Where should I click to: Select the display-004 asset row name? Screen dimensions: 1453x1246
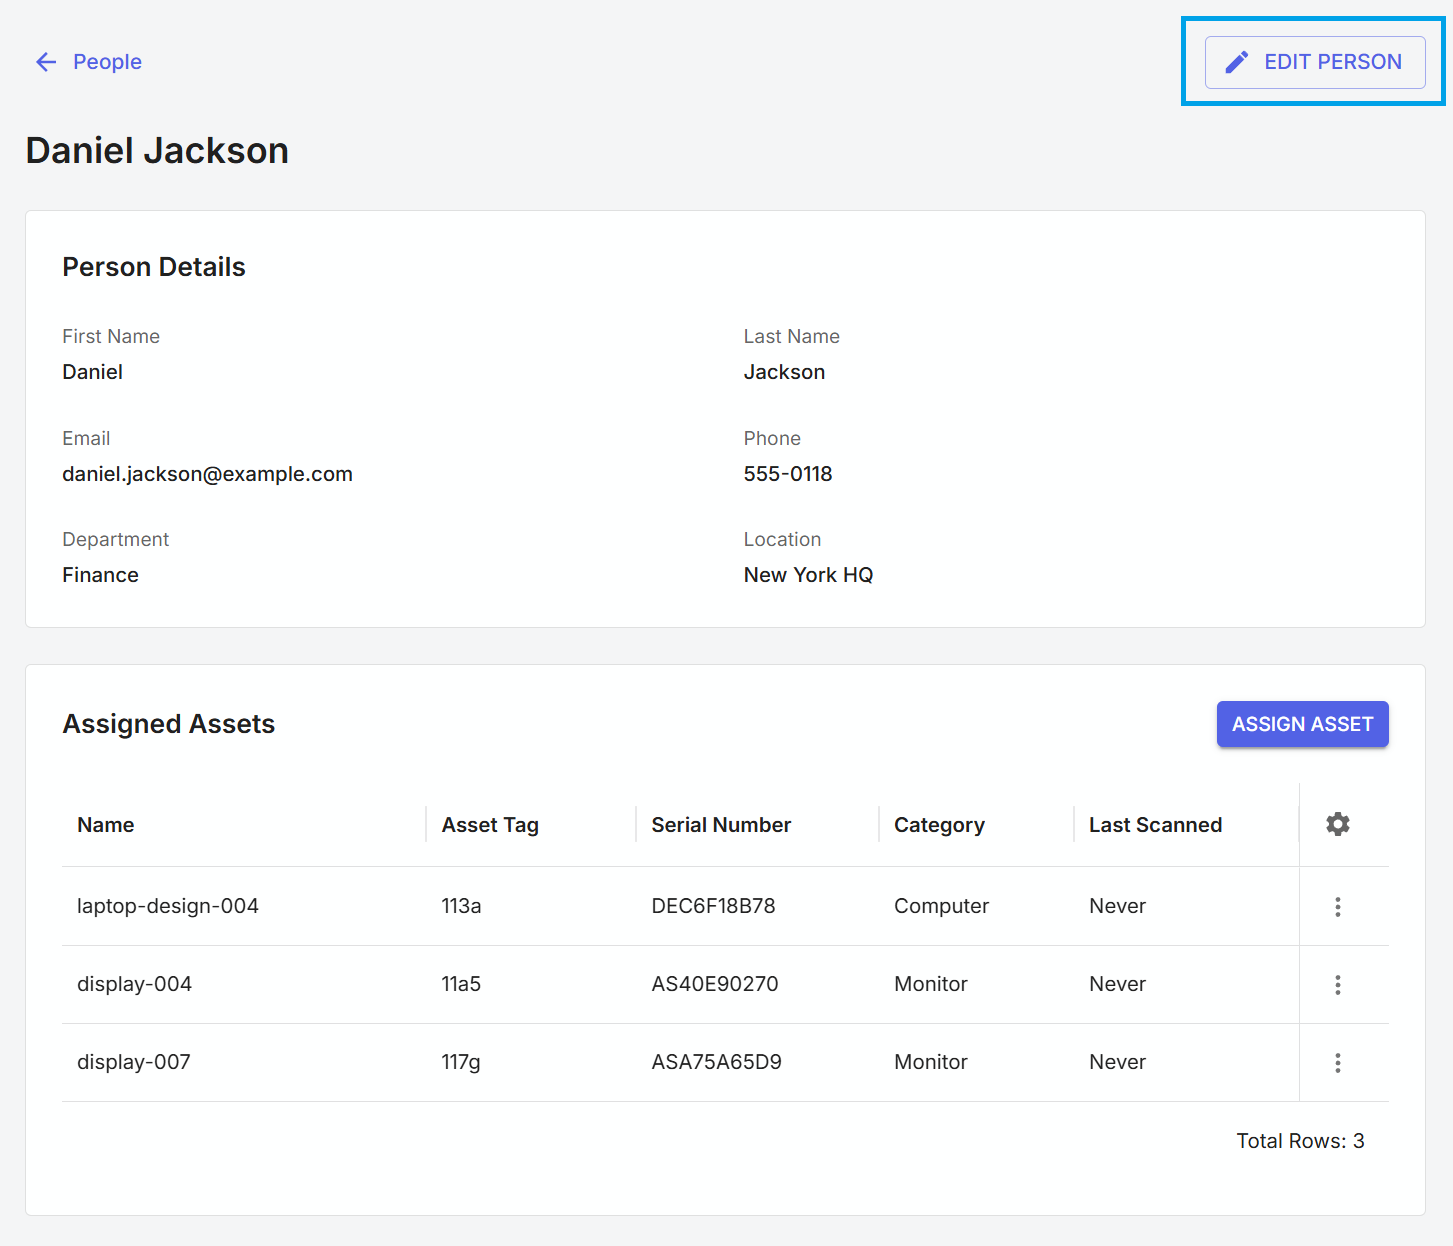click(134, 984)
